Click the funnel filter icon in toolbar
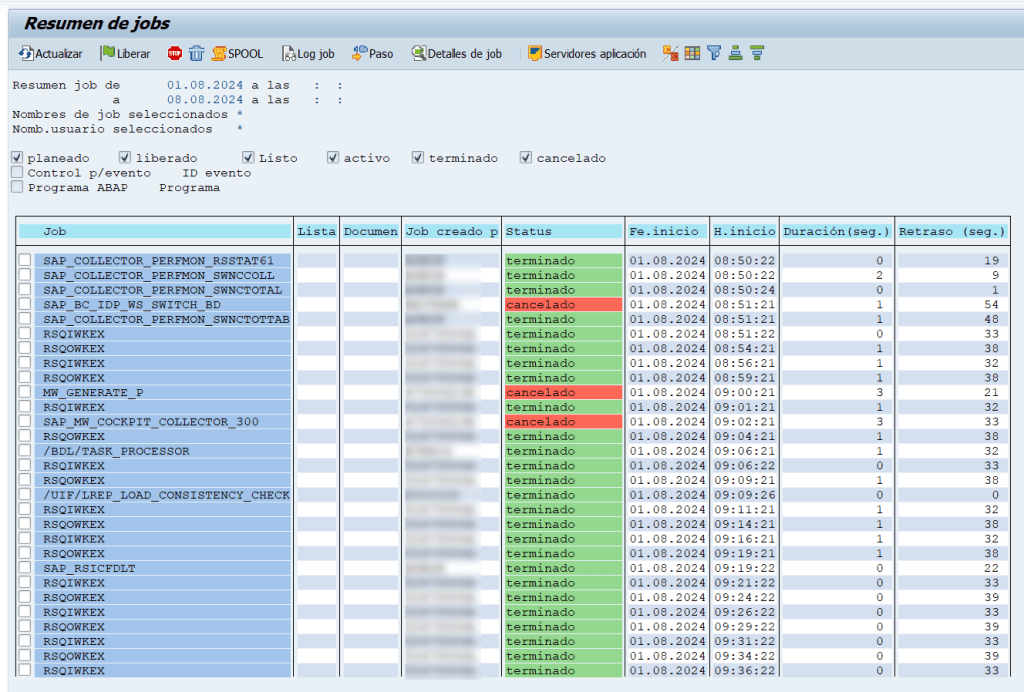Image resolution: width=1024 pixels, height=692 pixels. 714,54
